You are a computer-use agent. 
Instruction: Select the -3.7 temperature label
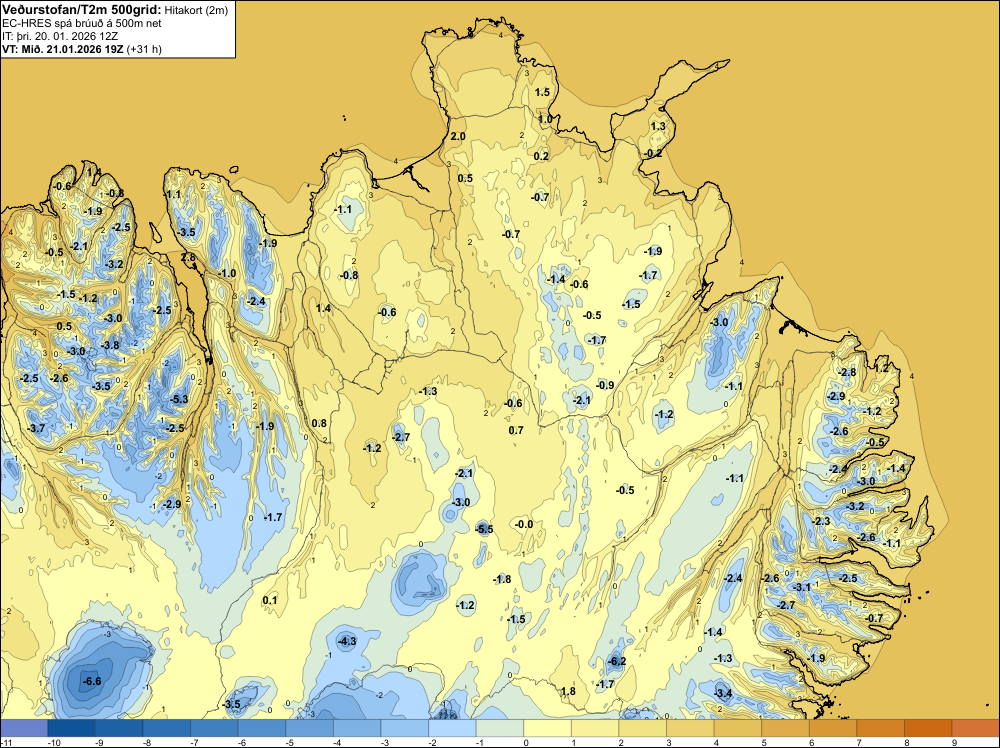click(x=36, y=428)
